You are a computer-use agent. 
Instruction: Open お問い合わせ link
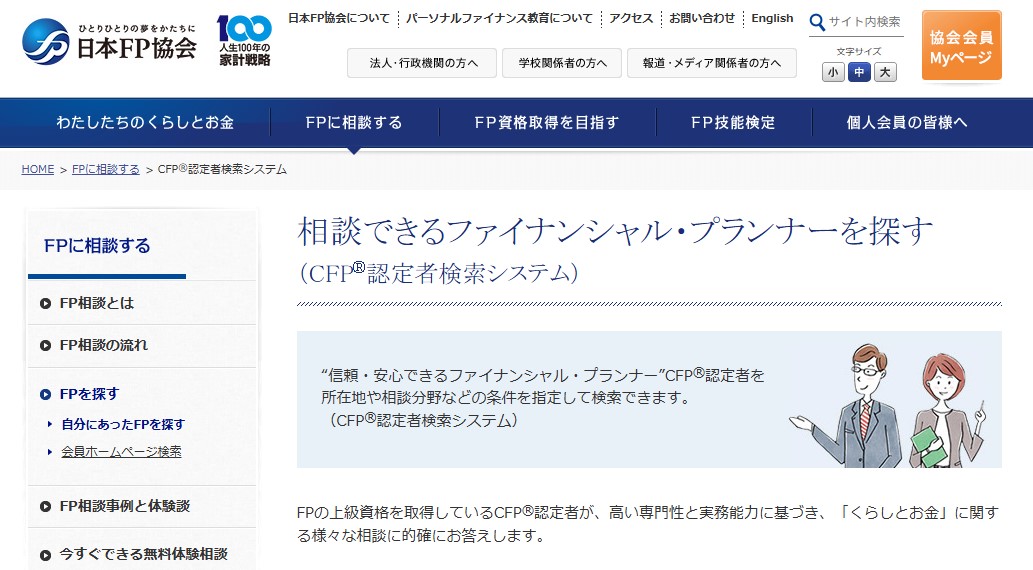(702, 18)
